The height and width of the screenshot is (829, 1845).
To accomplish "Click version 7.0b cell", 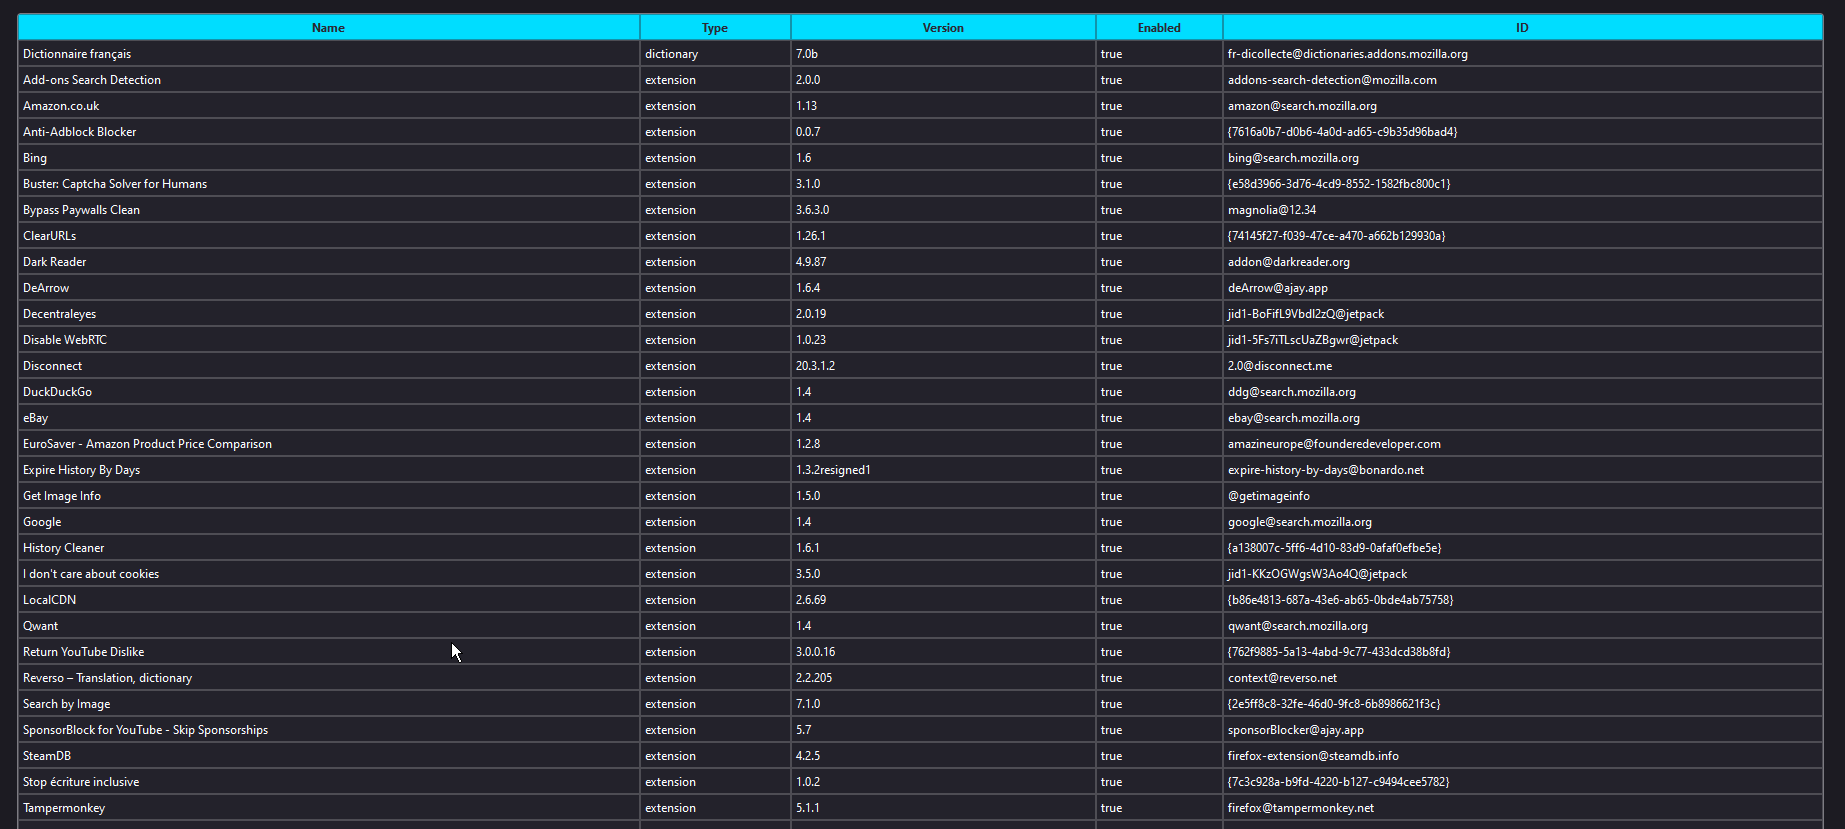I will (x=943, y=54).
